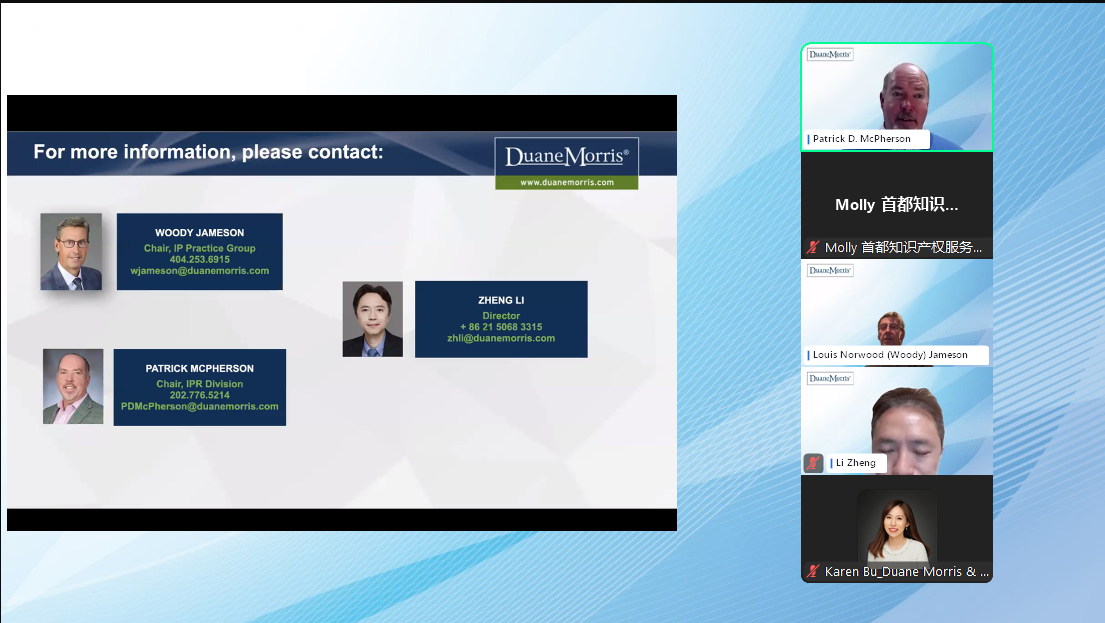
Task: Click the PATRICK MCPHERSON name heading
Action: (x=199, y=369)
